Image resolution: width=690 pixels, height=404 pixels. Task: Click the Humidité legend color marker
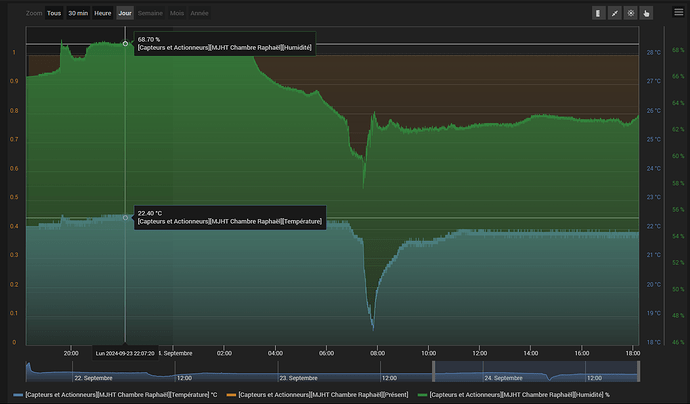[x=422, y=395]
